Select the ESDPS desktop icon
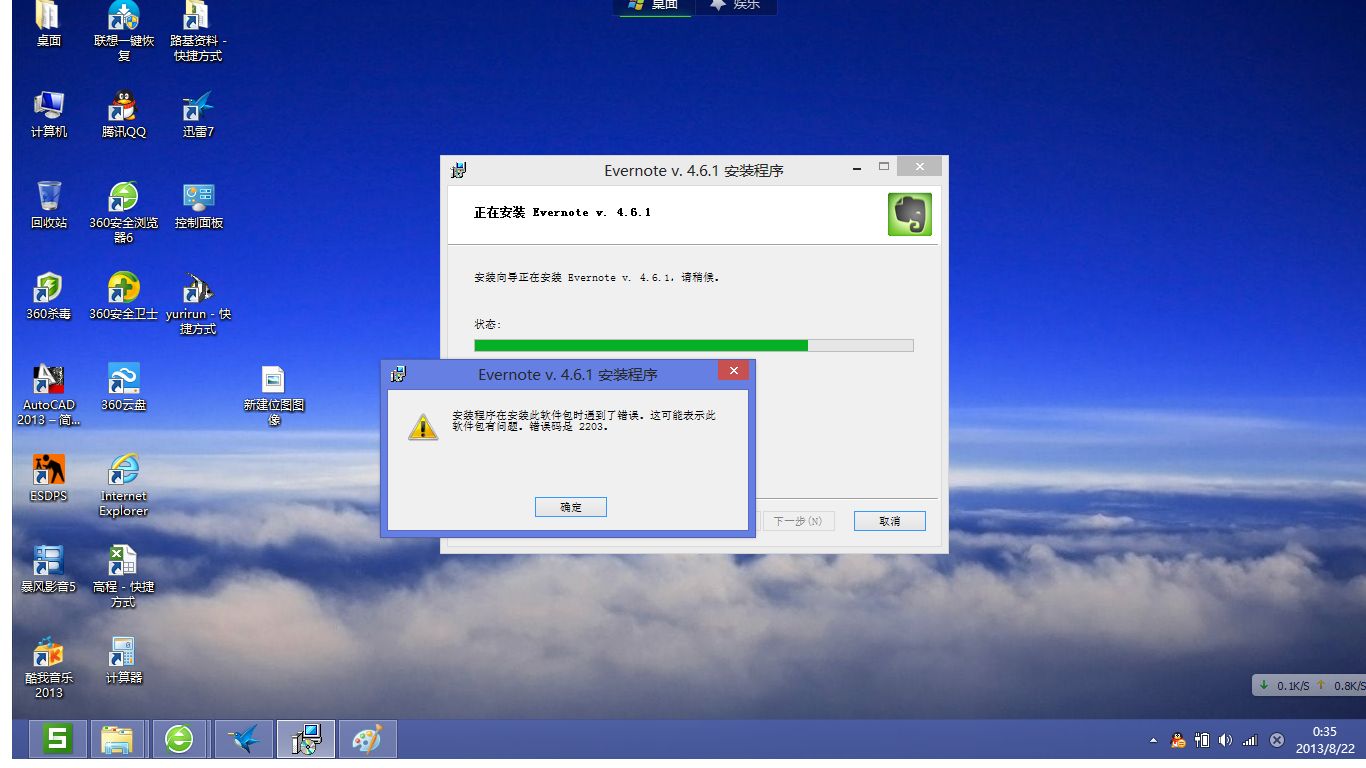Image resolution: width=1366 pixels, height=768 pixels. point(49,478)
